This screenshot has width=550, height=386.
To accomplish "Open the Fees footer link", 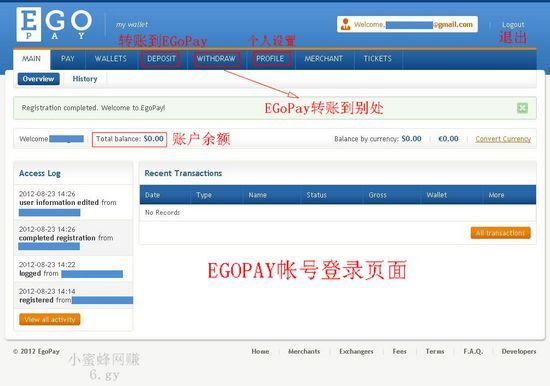I will (x=400, y=351).
